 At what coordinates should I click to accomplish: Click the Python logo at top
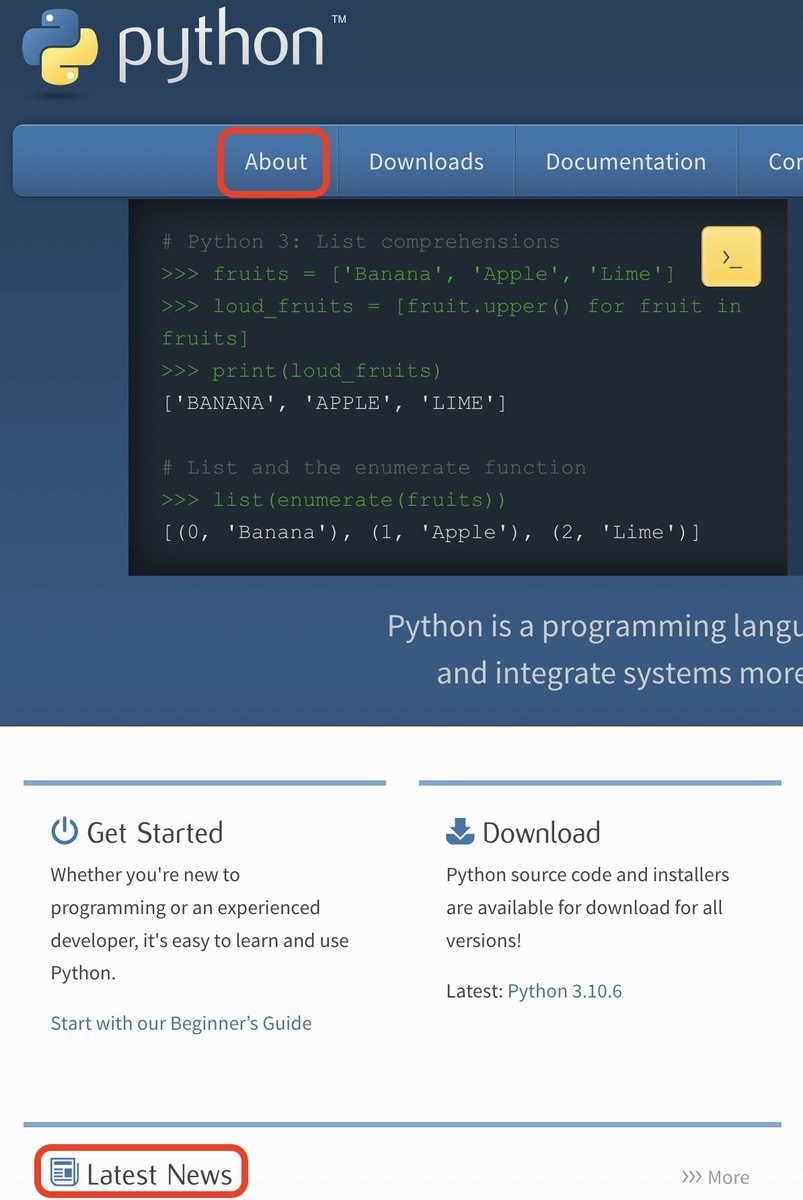(x=60, y=45)
